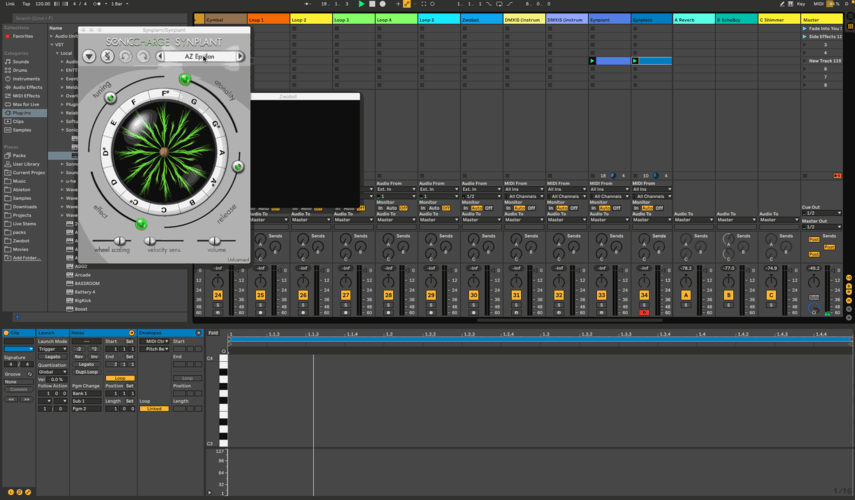Screen dimensions: 855x500
Task: Go to next Synplant preset arrow
Action: click(x=240, y=56)
